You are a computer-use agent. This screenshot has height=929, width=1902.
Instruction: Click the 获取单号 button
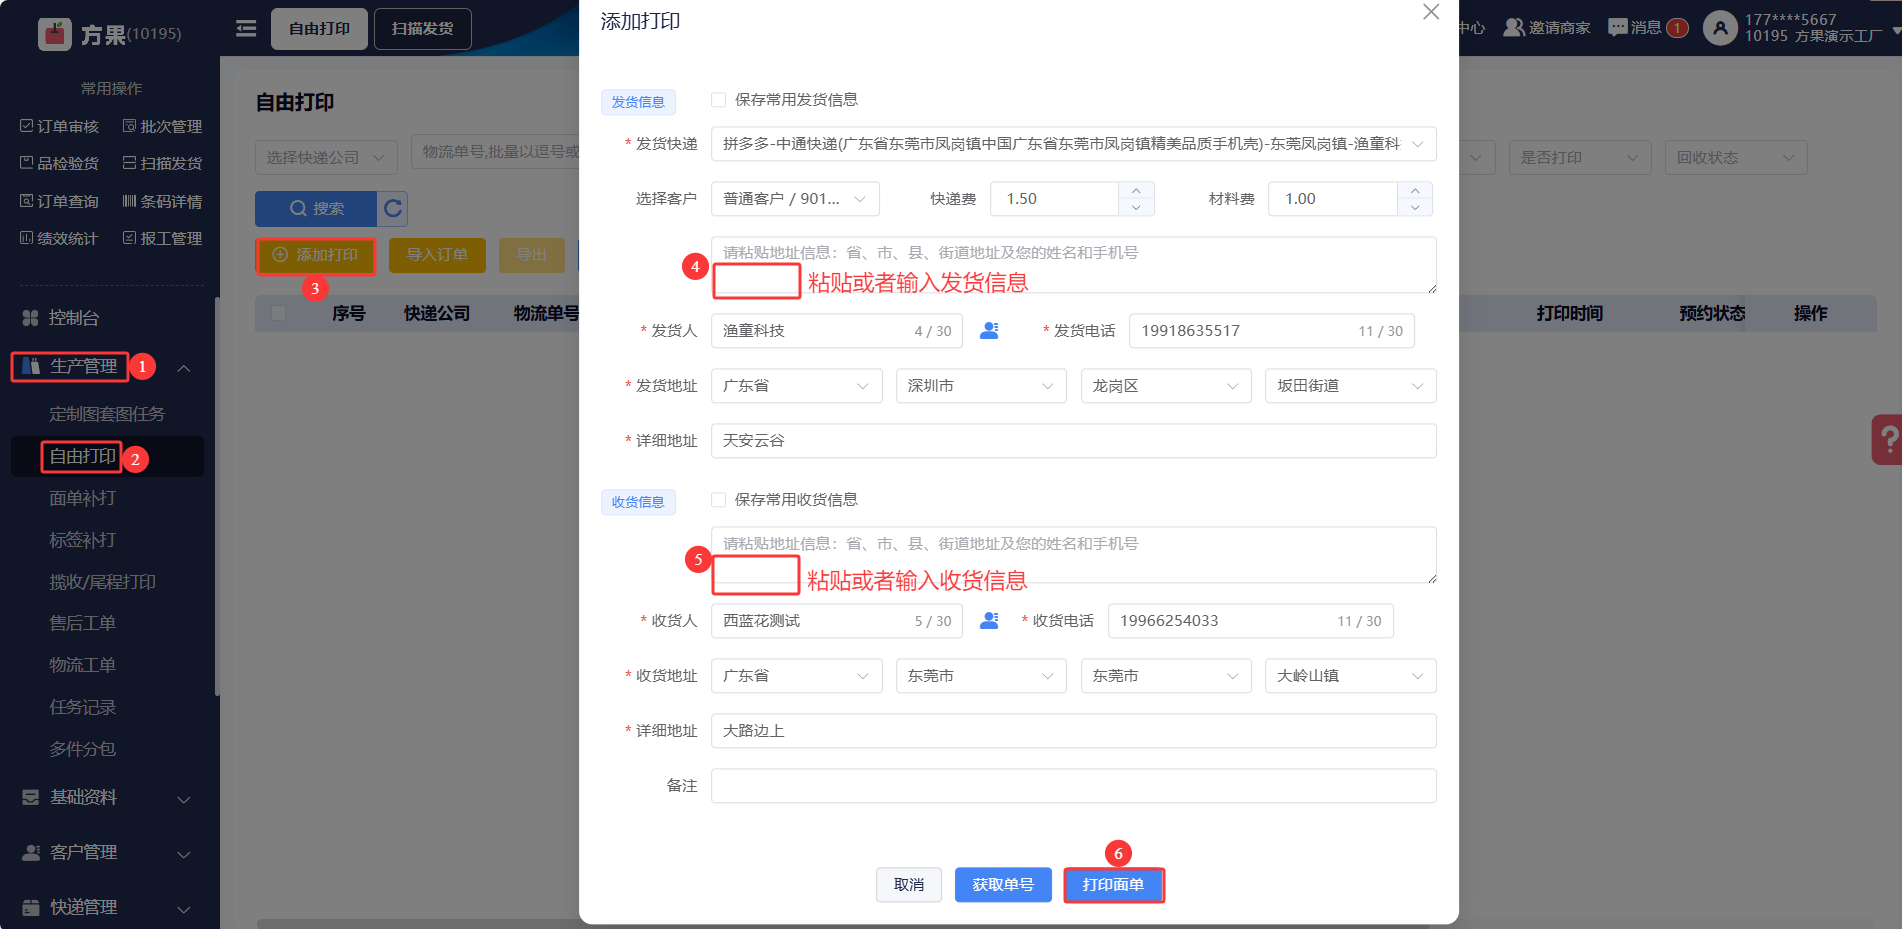click(1003, 885)
